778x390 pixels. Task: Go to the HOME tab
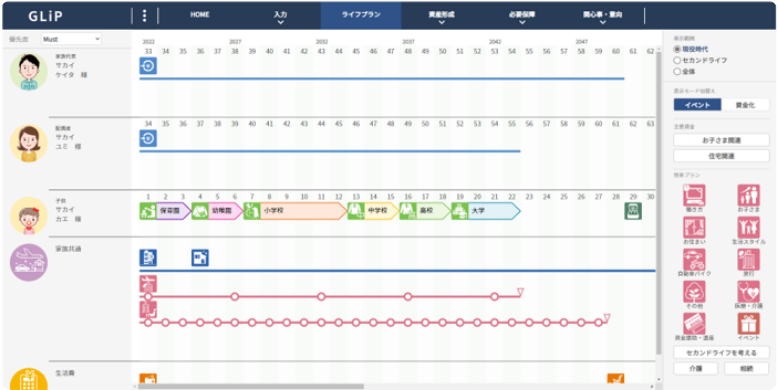(200, 15)
